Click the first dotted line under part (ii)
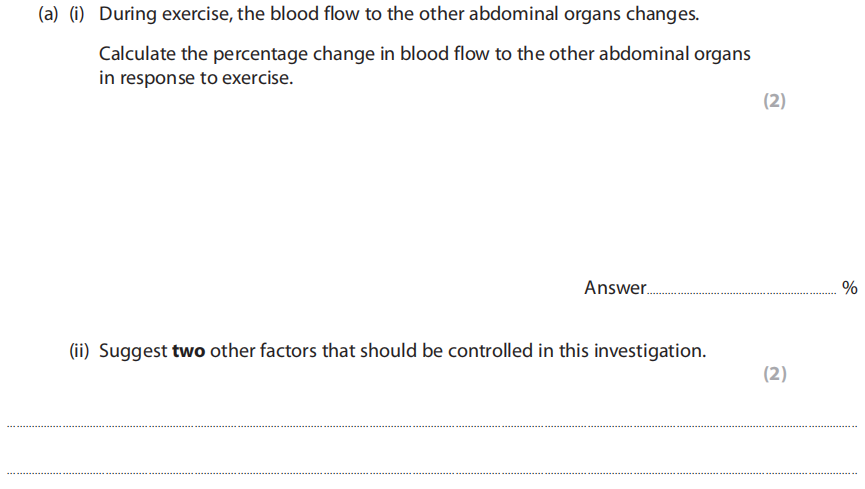 [x=432, y=427]
